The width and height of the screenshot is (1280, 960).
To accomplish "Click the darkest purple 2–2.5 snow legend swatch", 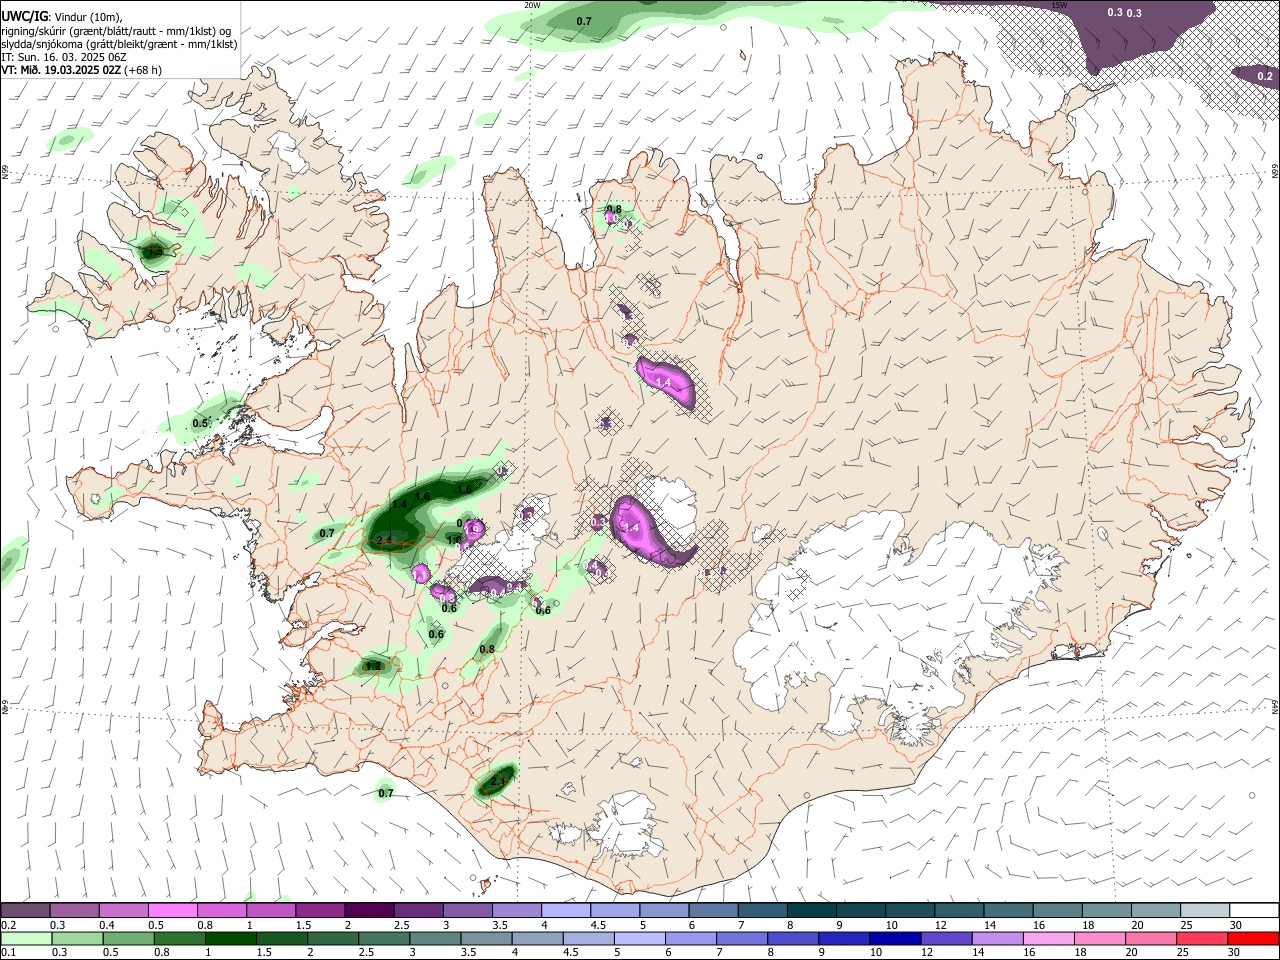I will [368, 910].
